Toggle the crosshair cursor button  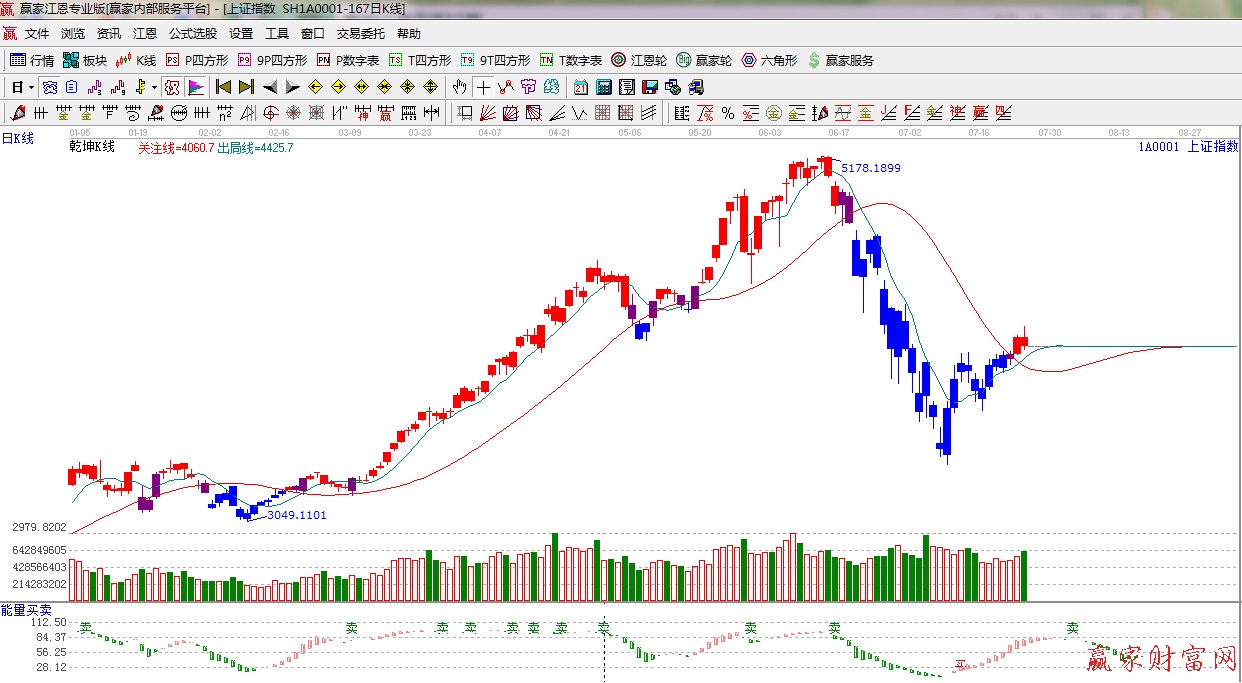[x=483, y=87]
